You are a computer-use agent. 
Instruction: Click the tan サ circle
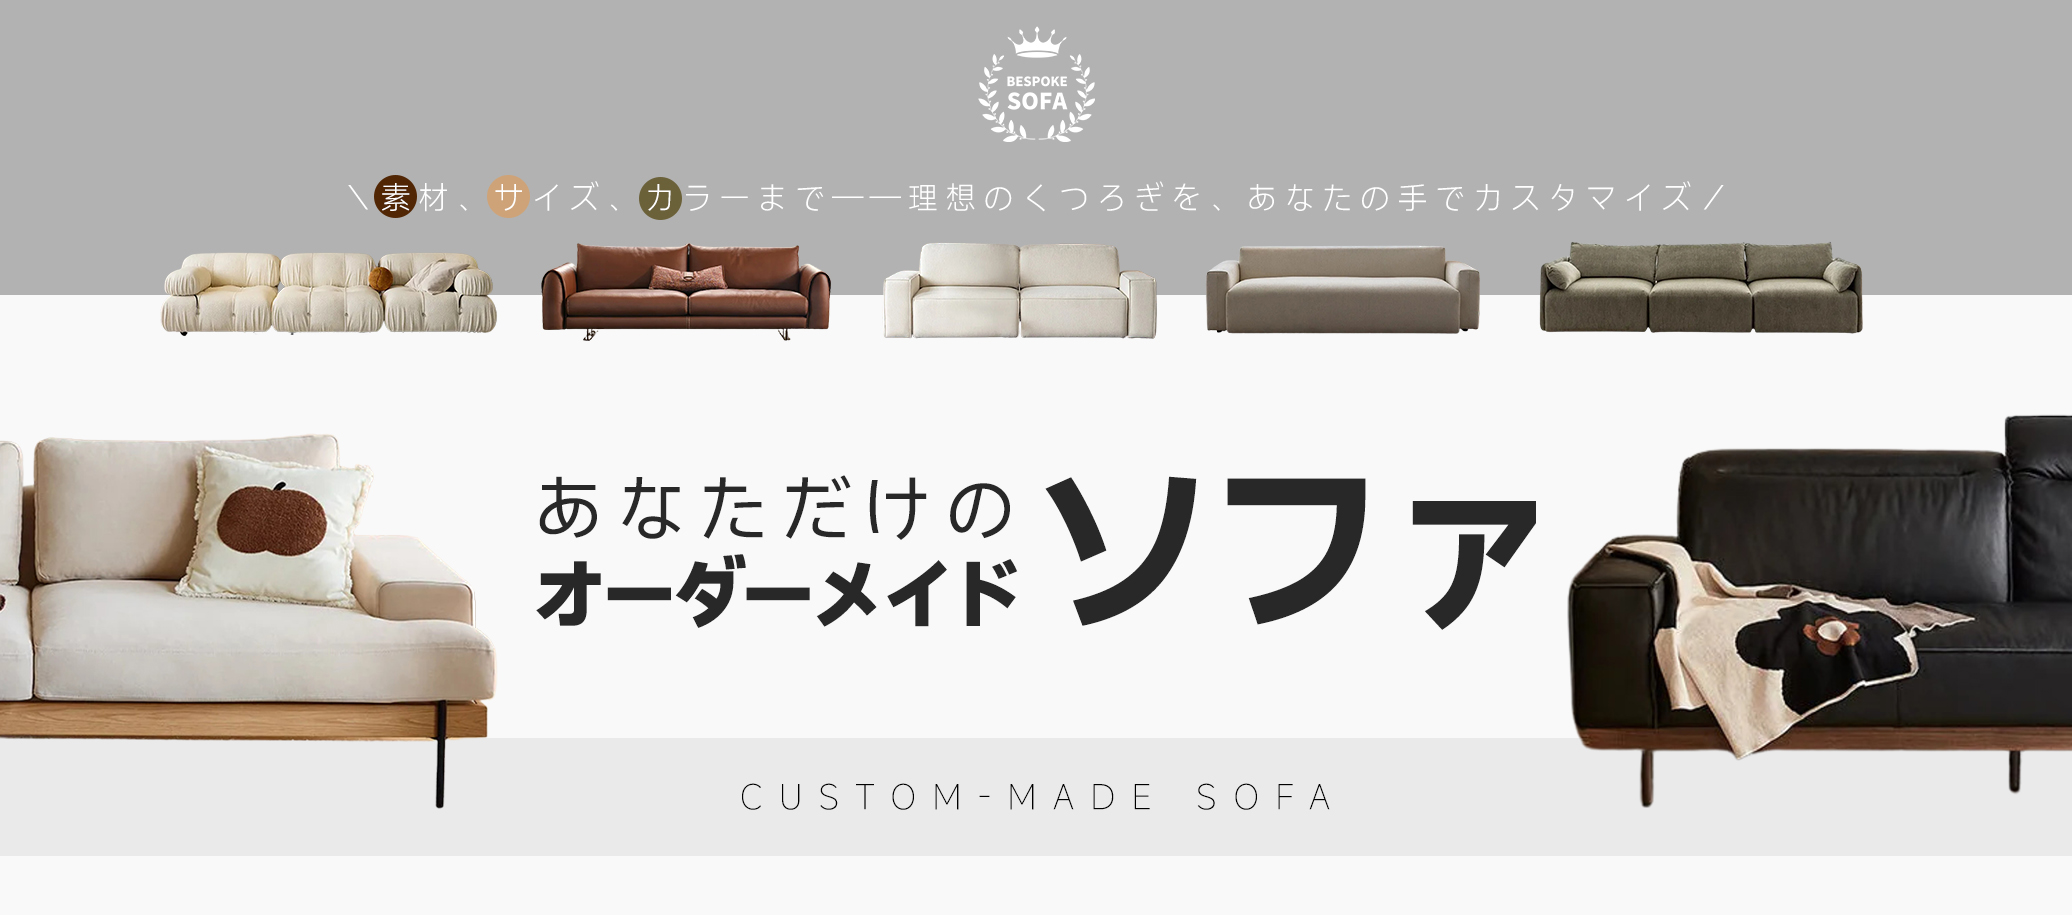pos(508,197)
